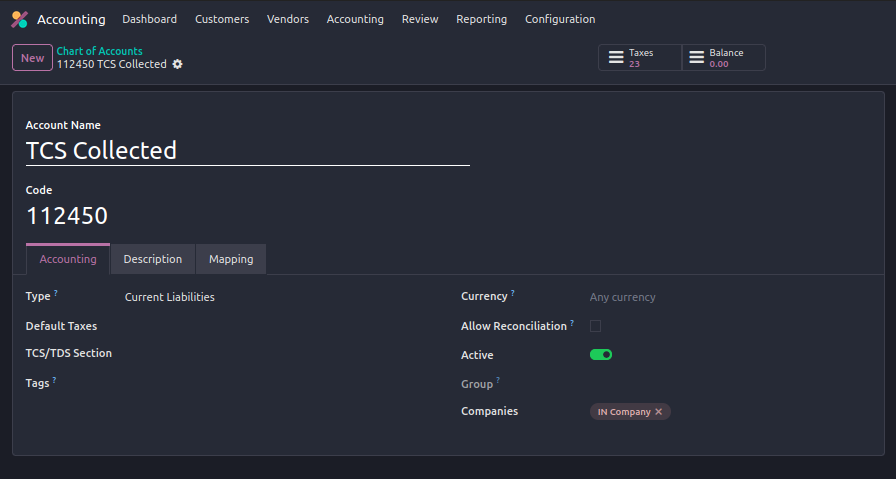This screenshot has height=479, width=896.
Task: Go back to Chart of Accounts breadcrumb
Action: tap(99, 51)
